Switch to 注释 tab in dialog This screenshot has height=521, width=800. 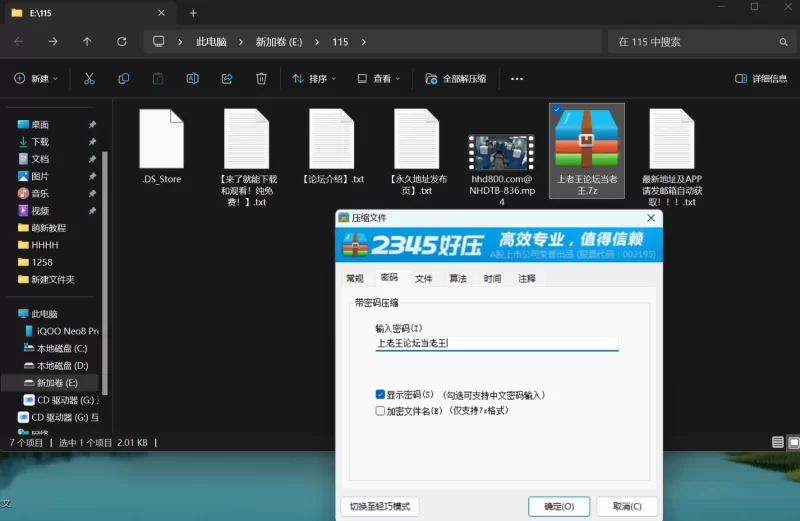click(527, 279)
